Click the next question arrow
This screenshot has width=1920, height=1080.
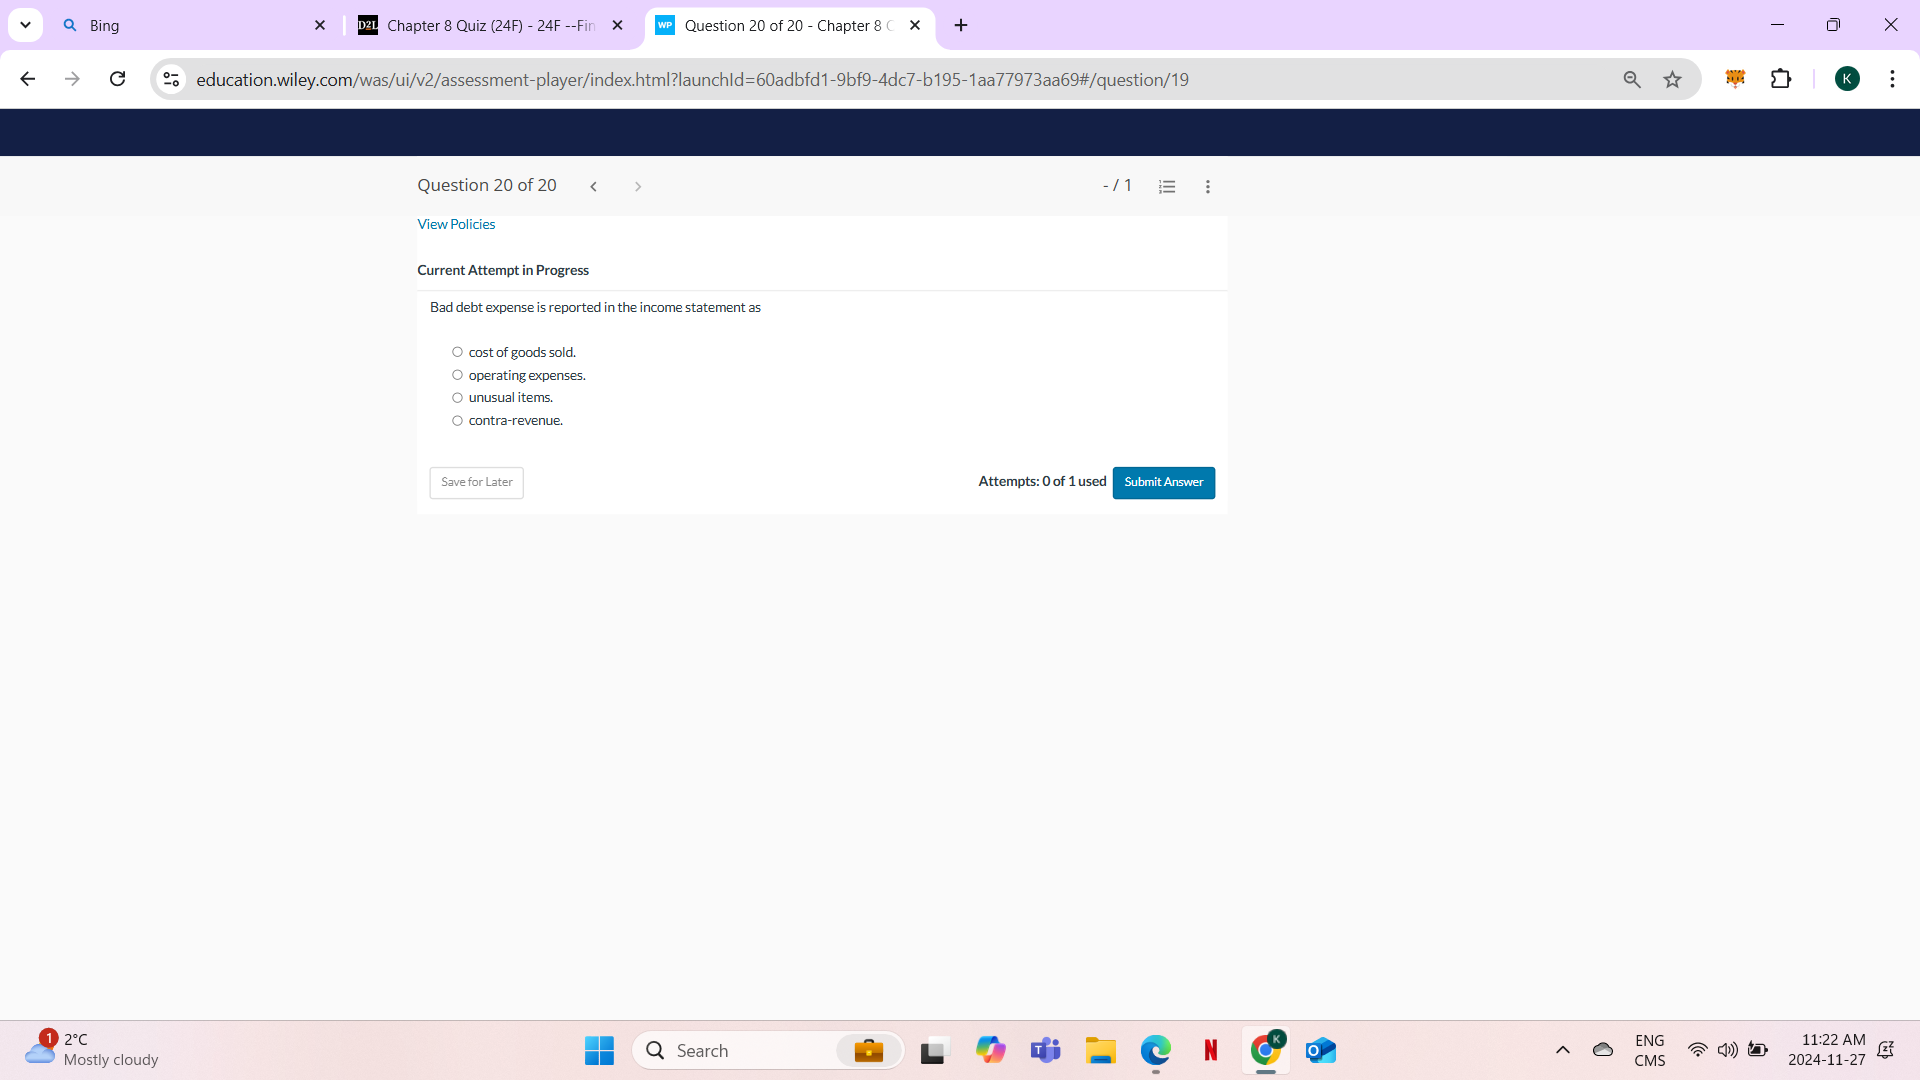coord(638,186)
